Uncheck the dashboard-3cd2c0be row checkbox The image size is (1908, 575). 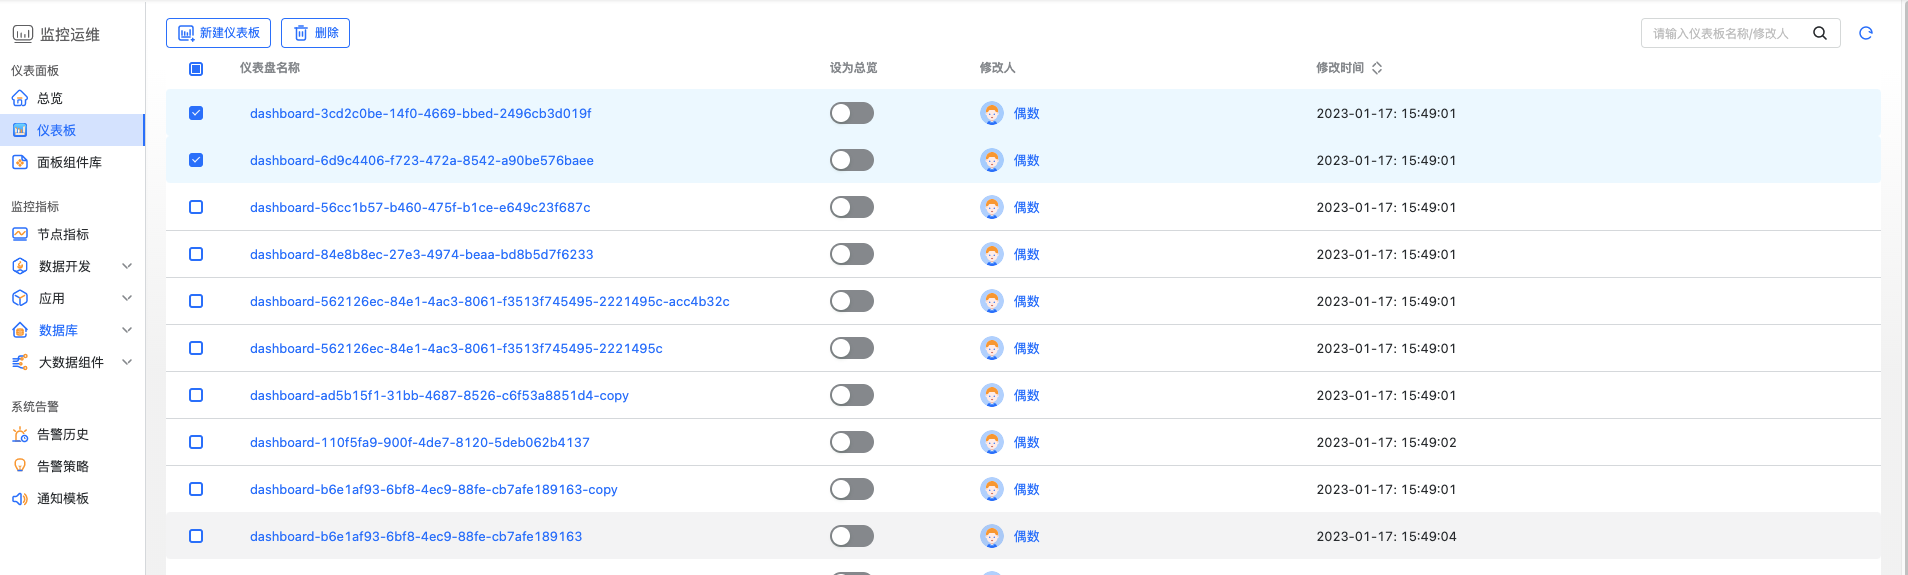tap(196, 113)
